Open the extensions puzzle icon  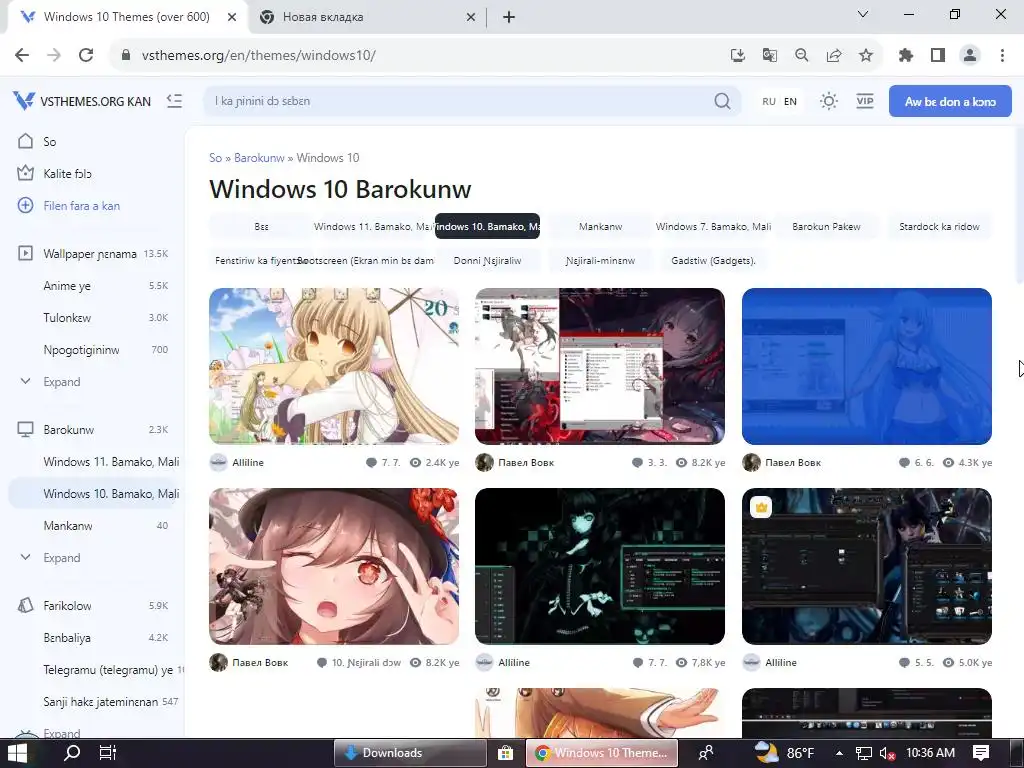(x=906, y=55)
